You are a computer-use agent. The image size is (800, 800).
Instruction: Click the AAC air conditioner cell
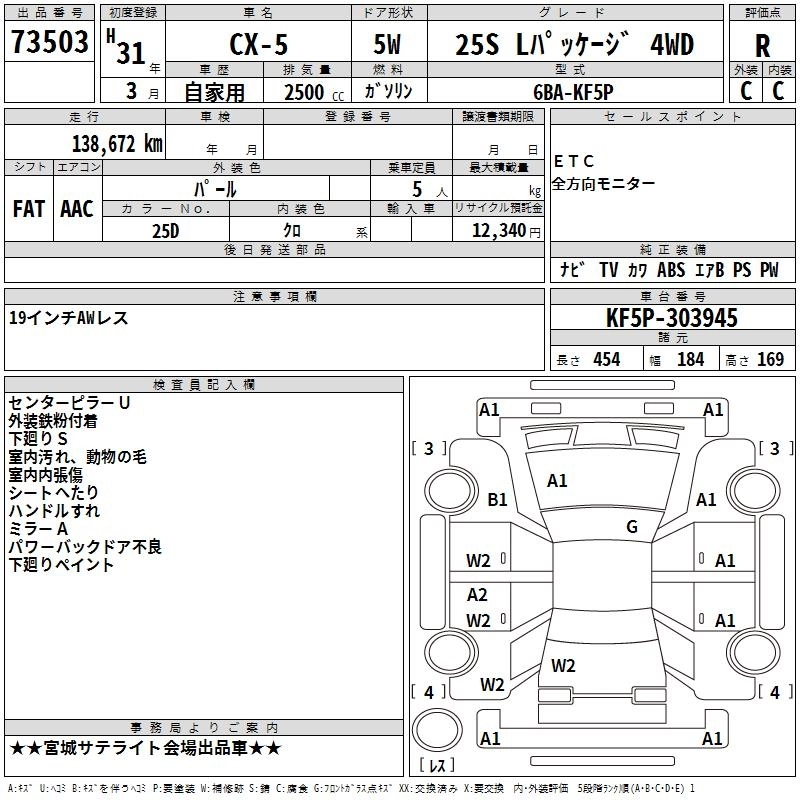coord(77,208)
